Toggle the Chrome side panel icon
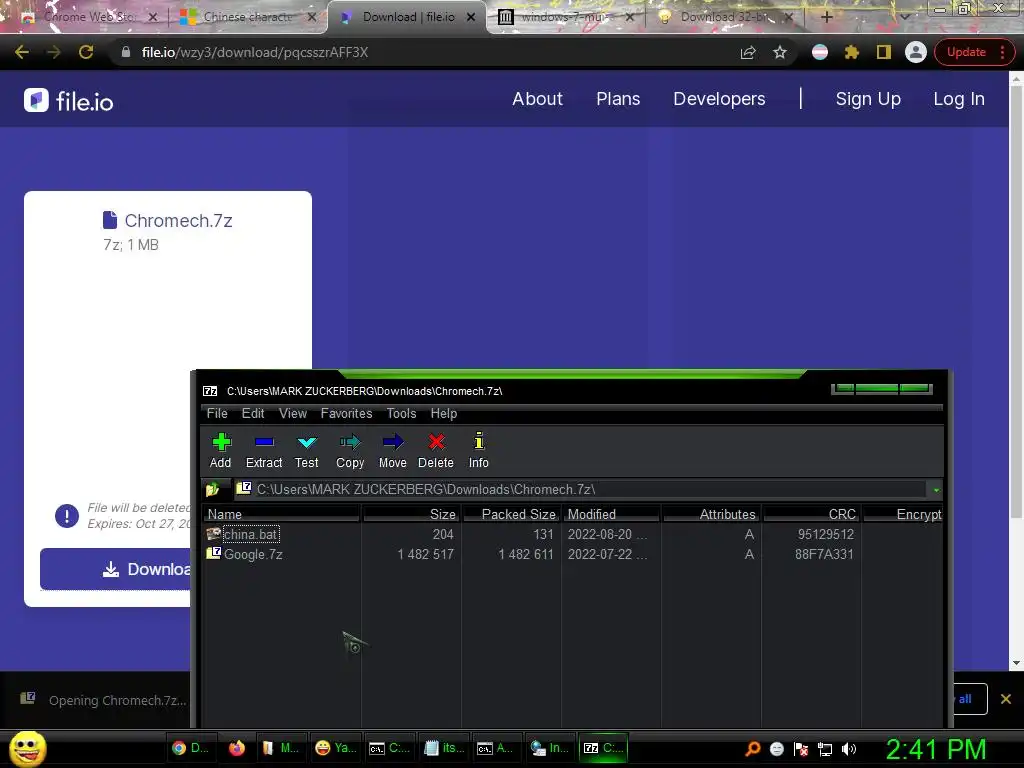Image resolution: width=1024 pixels, height=768 pixels. tap(884, 52)
